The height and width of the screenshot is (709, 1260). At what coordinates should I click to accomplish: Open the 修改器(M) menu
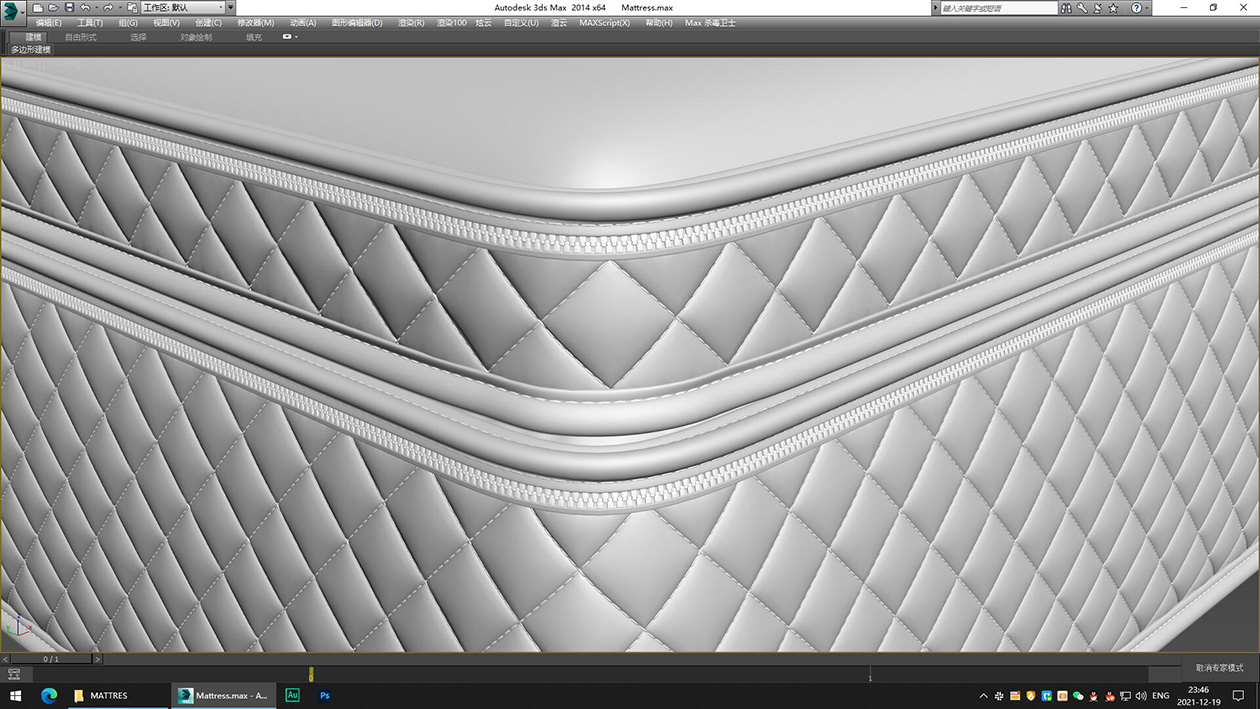[255, 23]
